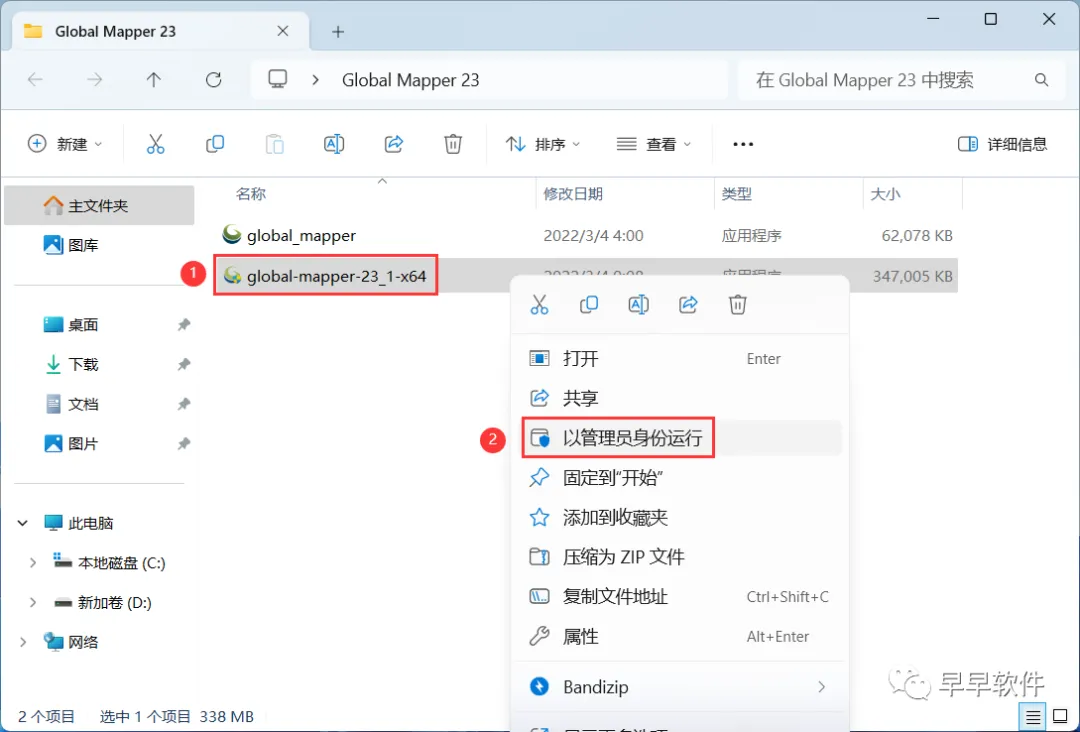Expand 本地磁盘 (C:) node
The width and height of the screenshot is (1080, 732).
(x=32, y=563)
